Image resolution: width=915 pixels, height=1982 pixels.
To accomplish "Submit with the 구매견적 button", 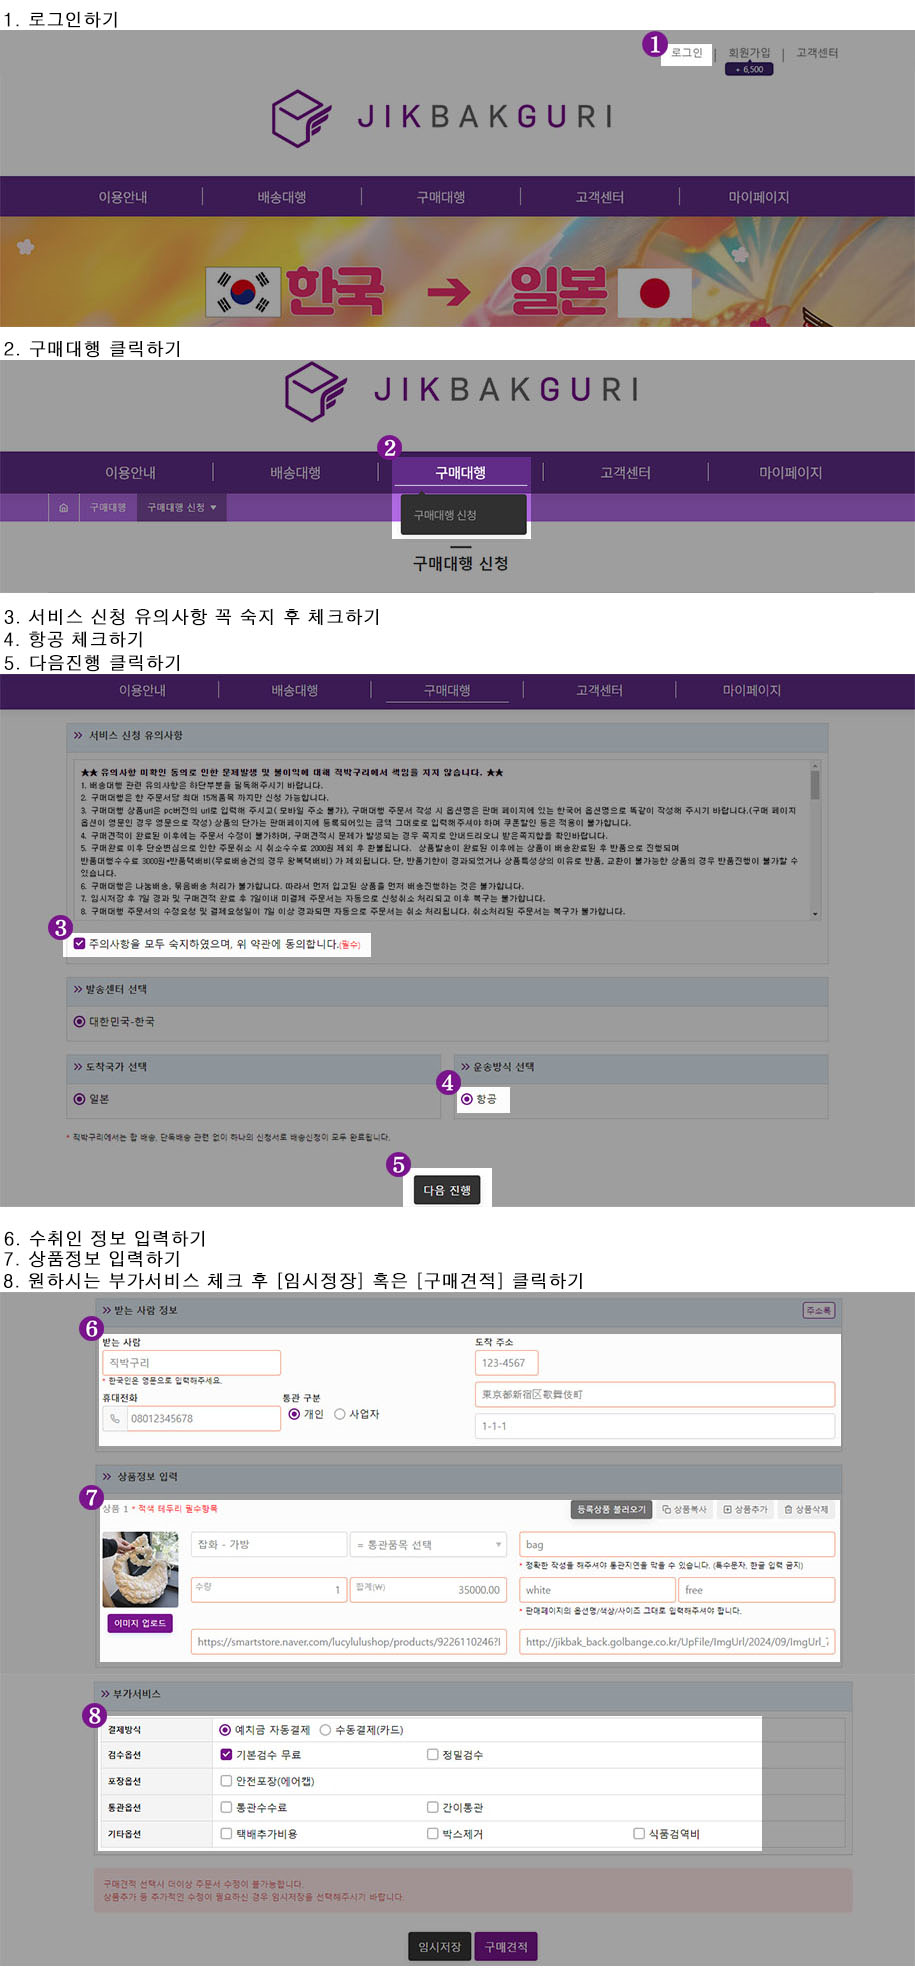I will click(x=506, y=1947).
